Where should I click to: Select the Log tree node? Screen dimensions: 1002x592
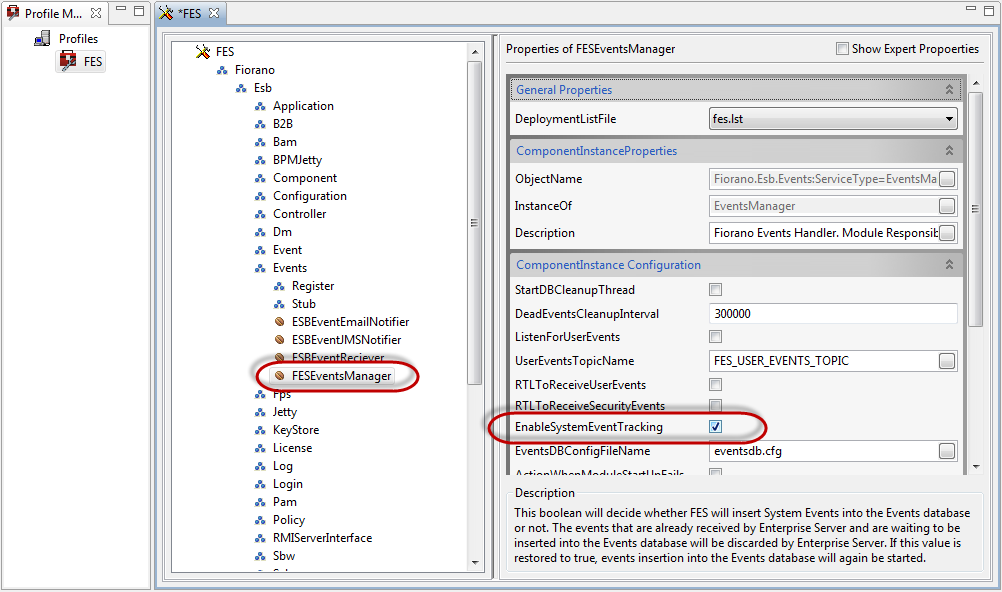tap(282, 466)
